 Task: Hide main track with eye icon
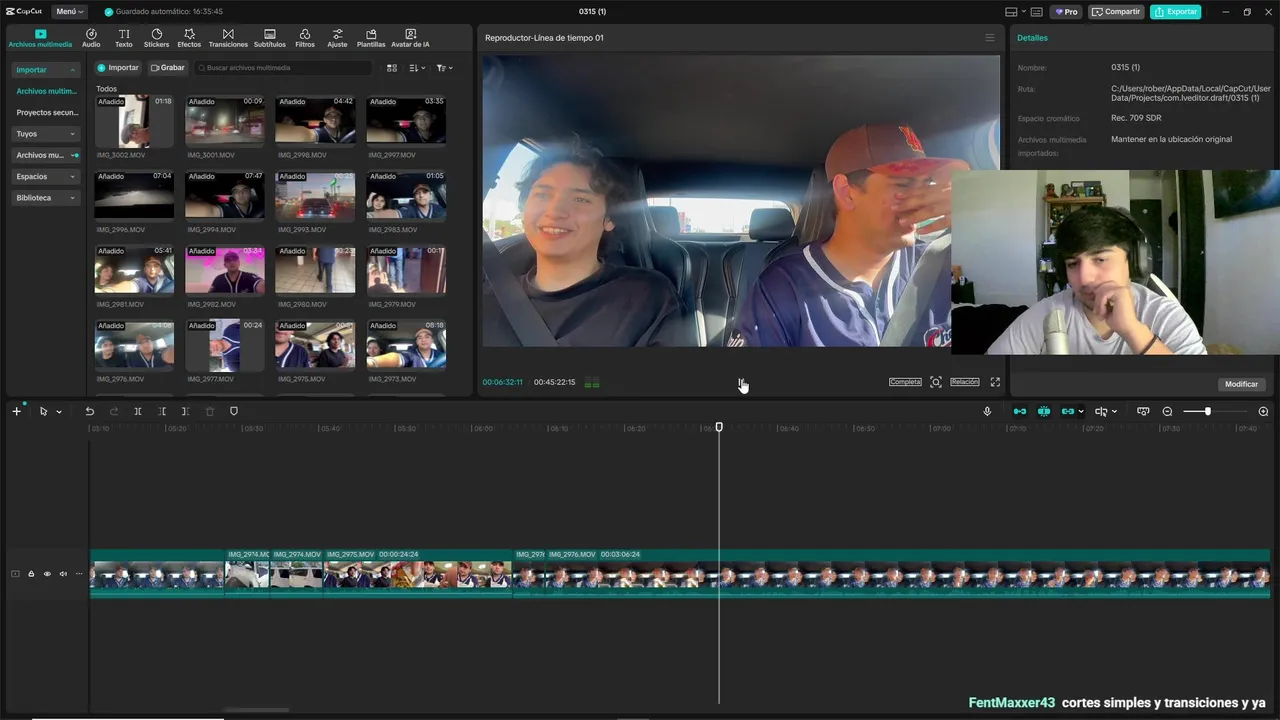pos(47,574)
